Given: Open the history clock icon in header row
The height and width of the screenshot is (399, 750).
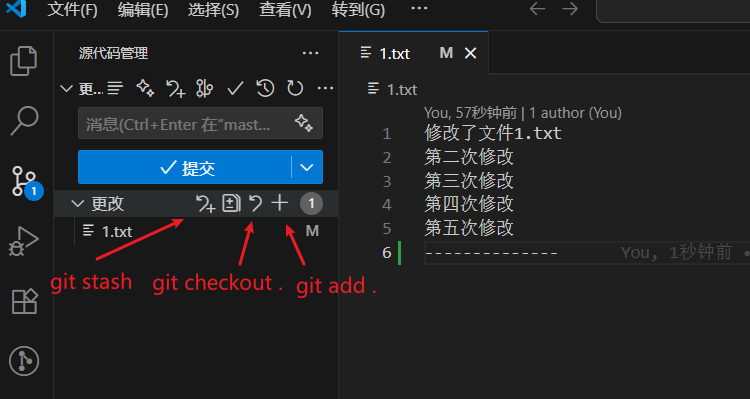Looking at the screenshot, I should click(265, 88).
